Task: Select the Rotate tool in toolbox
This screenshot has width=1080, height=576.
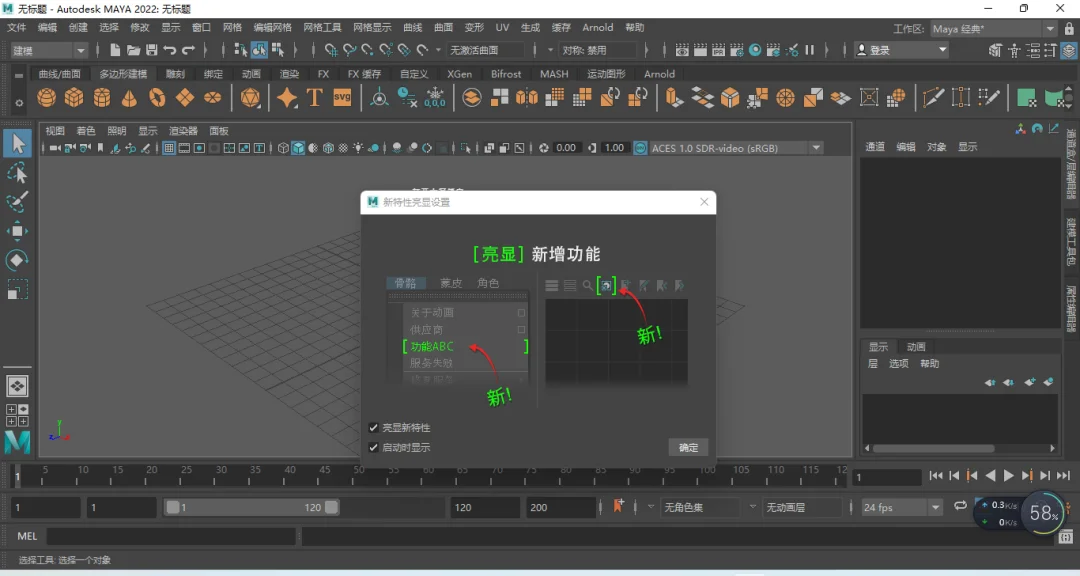Action: [17, 260]
